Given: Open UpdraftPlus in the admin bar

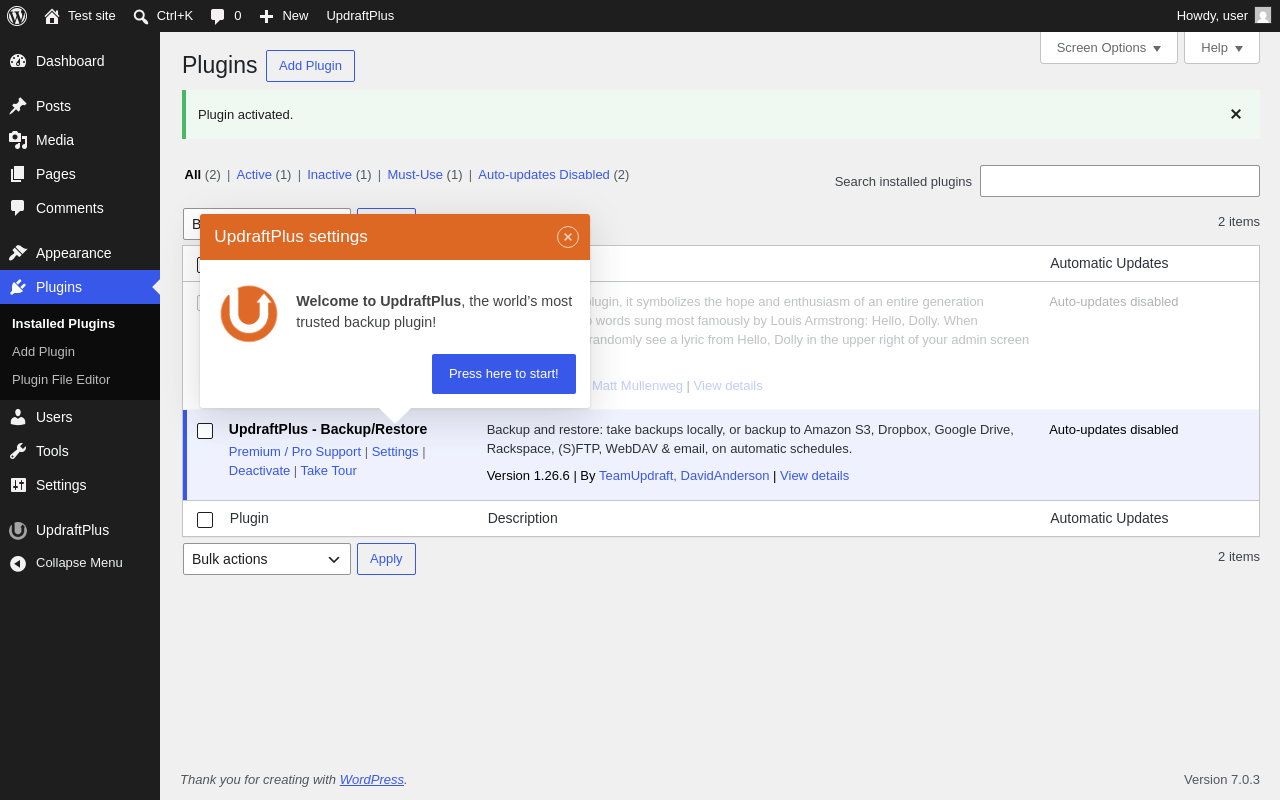Looking at the screenshot, I should click(360, 16).
